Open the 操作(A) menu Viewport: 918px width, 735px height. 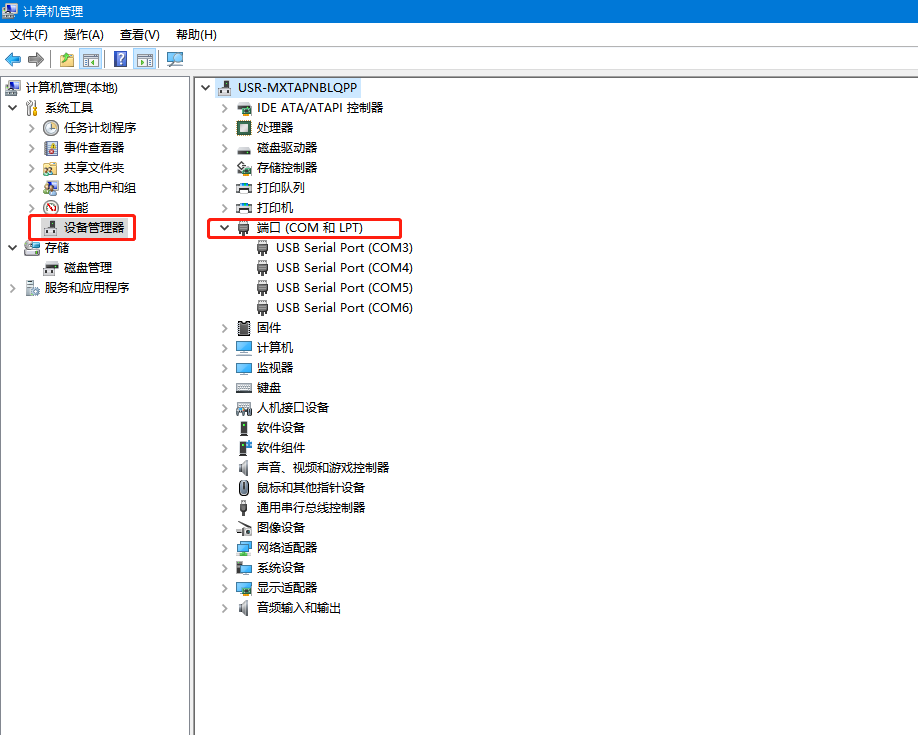pos(84,35)
